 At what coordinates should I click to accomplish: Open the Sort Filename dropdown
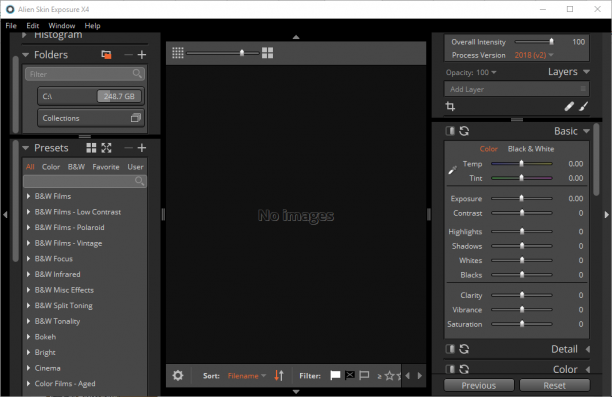(246, 376)
